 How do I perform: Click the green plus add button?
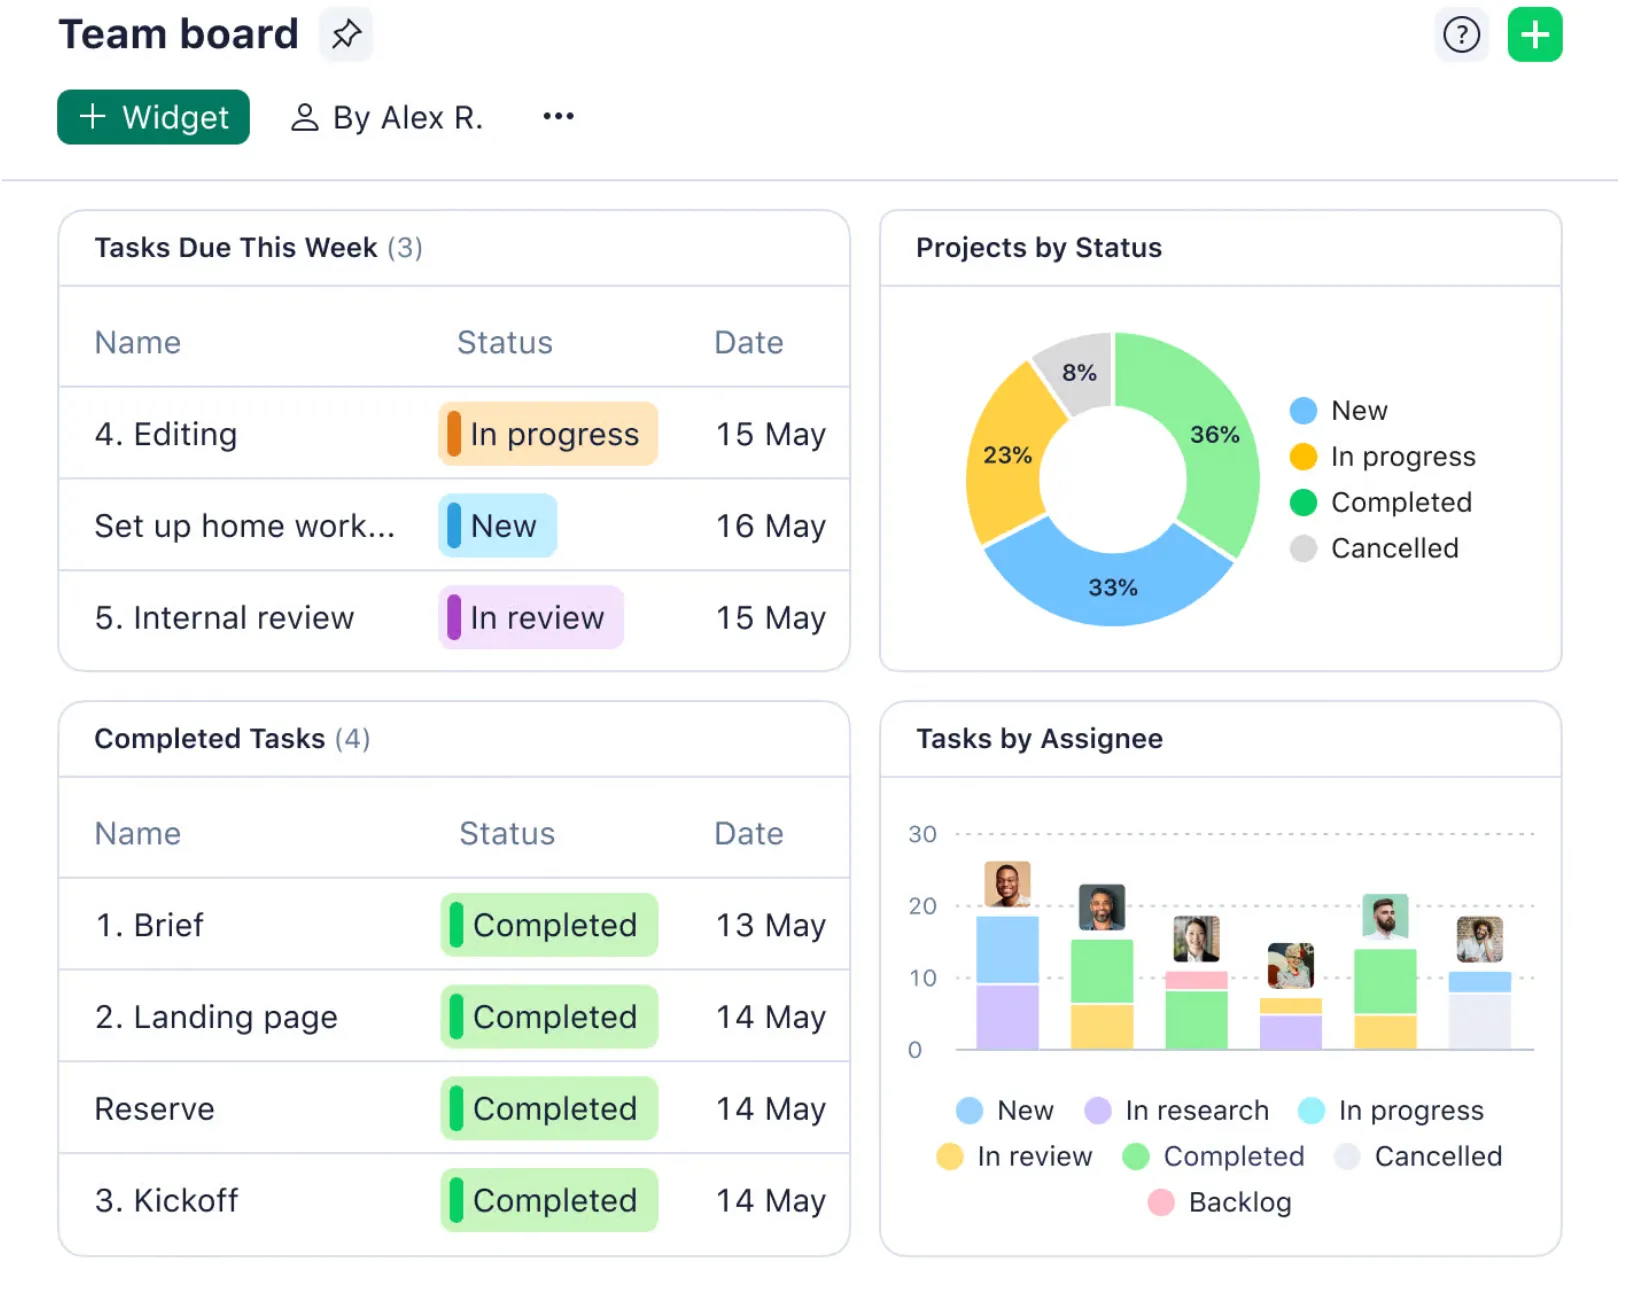tap(1534, 35)
